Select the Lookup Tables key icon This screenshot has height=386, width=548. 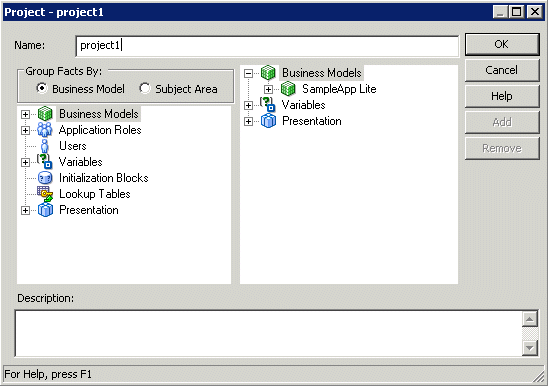pyautogui.click(x=45, y=194)
